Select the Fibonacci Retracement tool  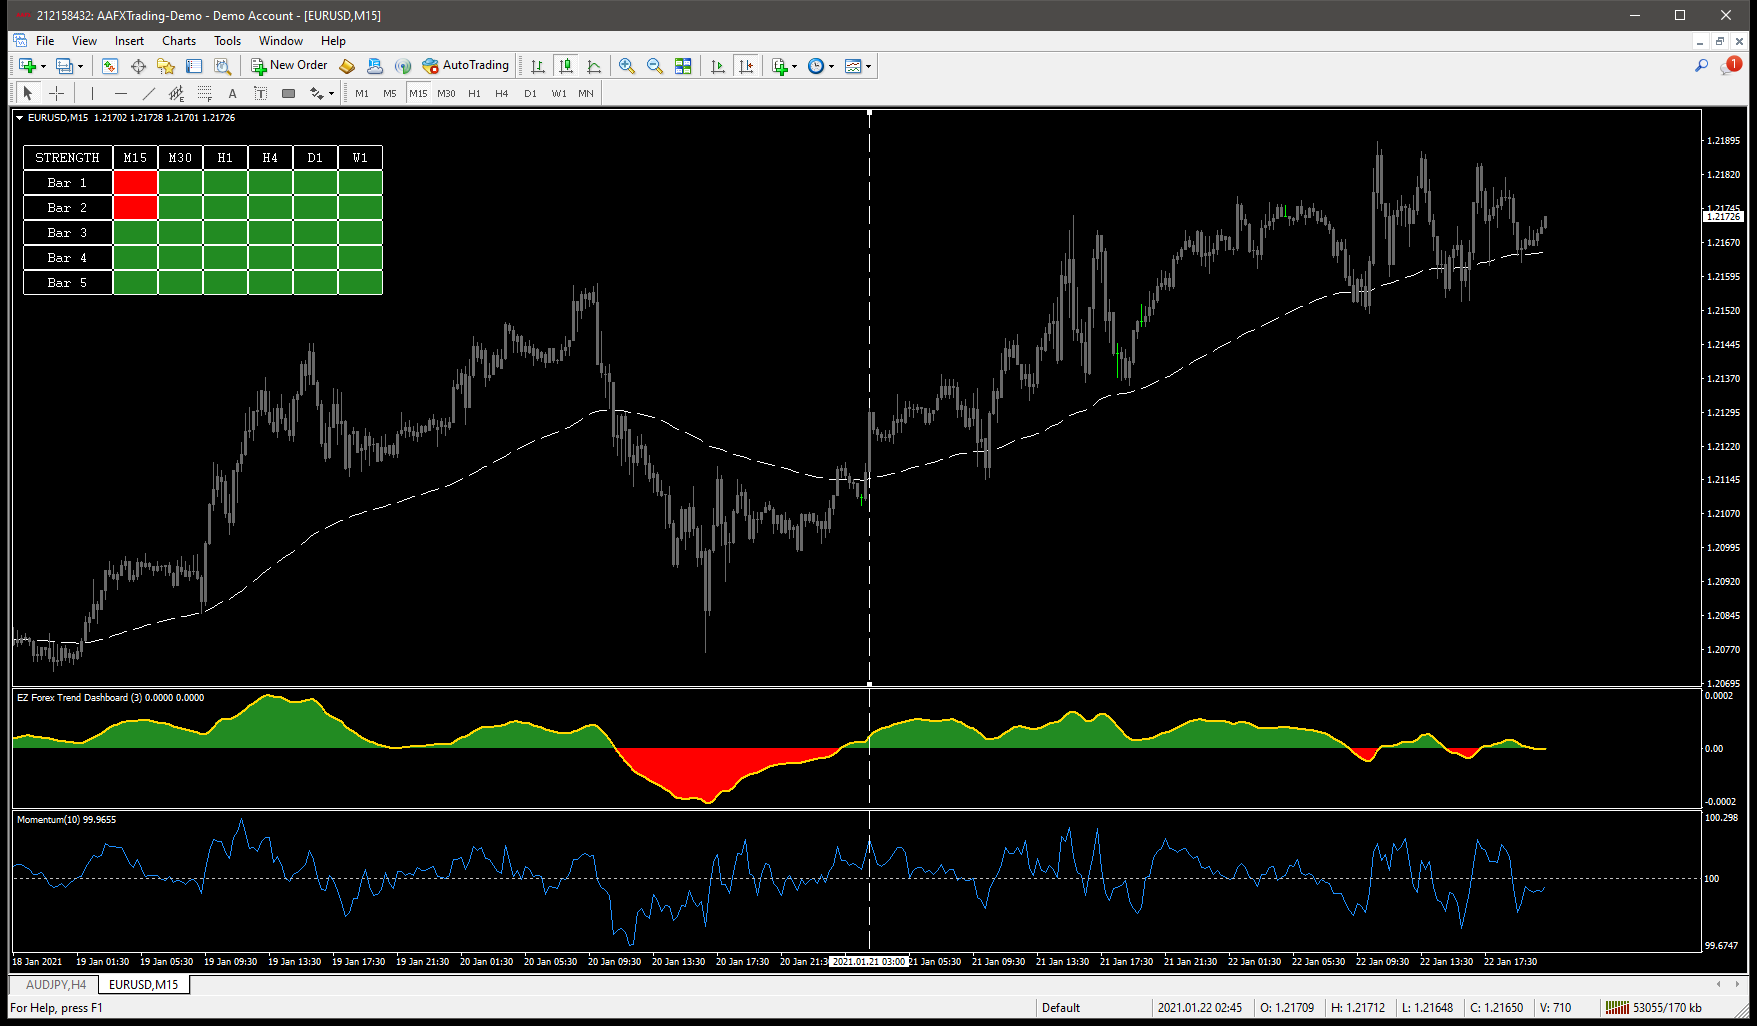(204, 93)
